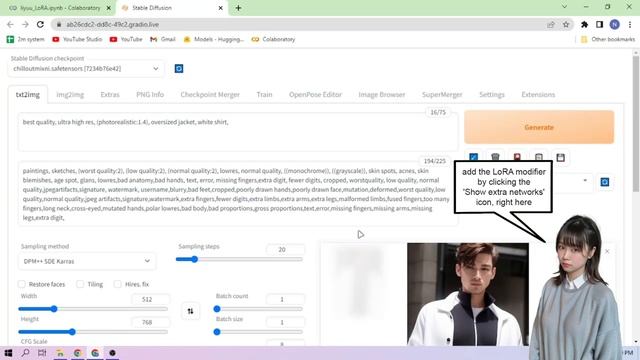Screen dimensions: 640x360
Task: Click the Height value field 768
Action: coord(150,322)
